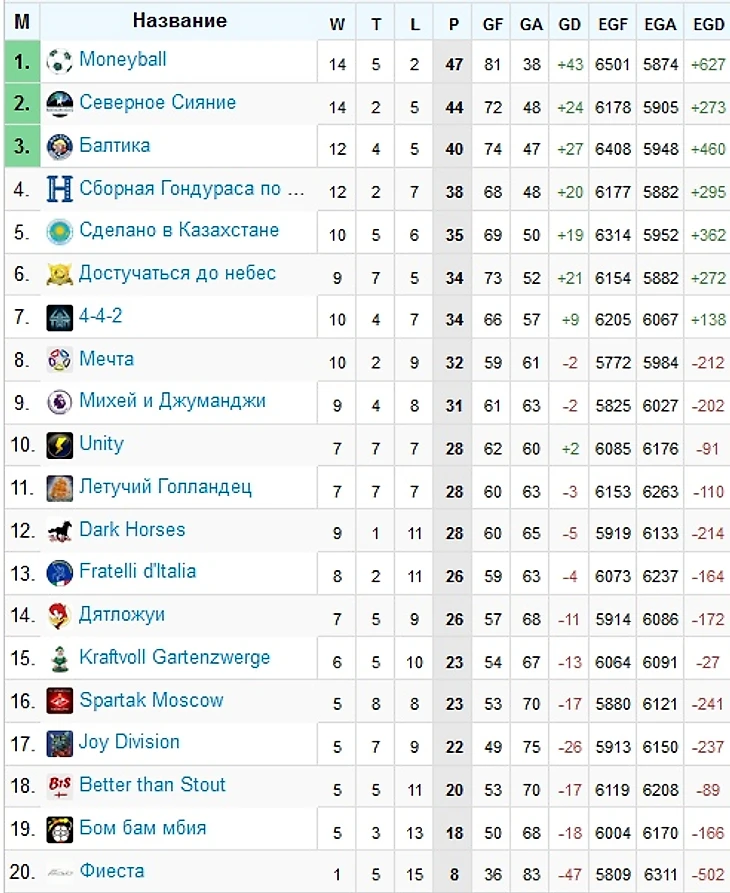Sort table by the P points column
Image resolution: width=730 pixels, height=893 pixels.
point(455,25)
